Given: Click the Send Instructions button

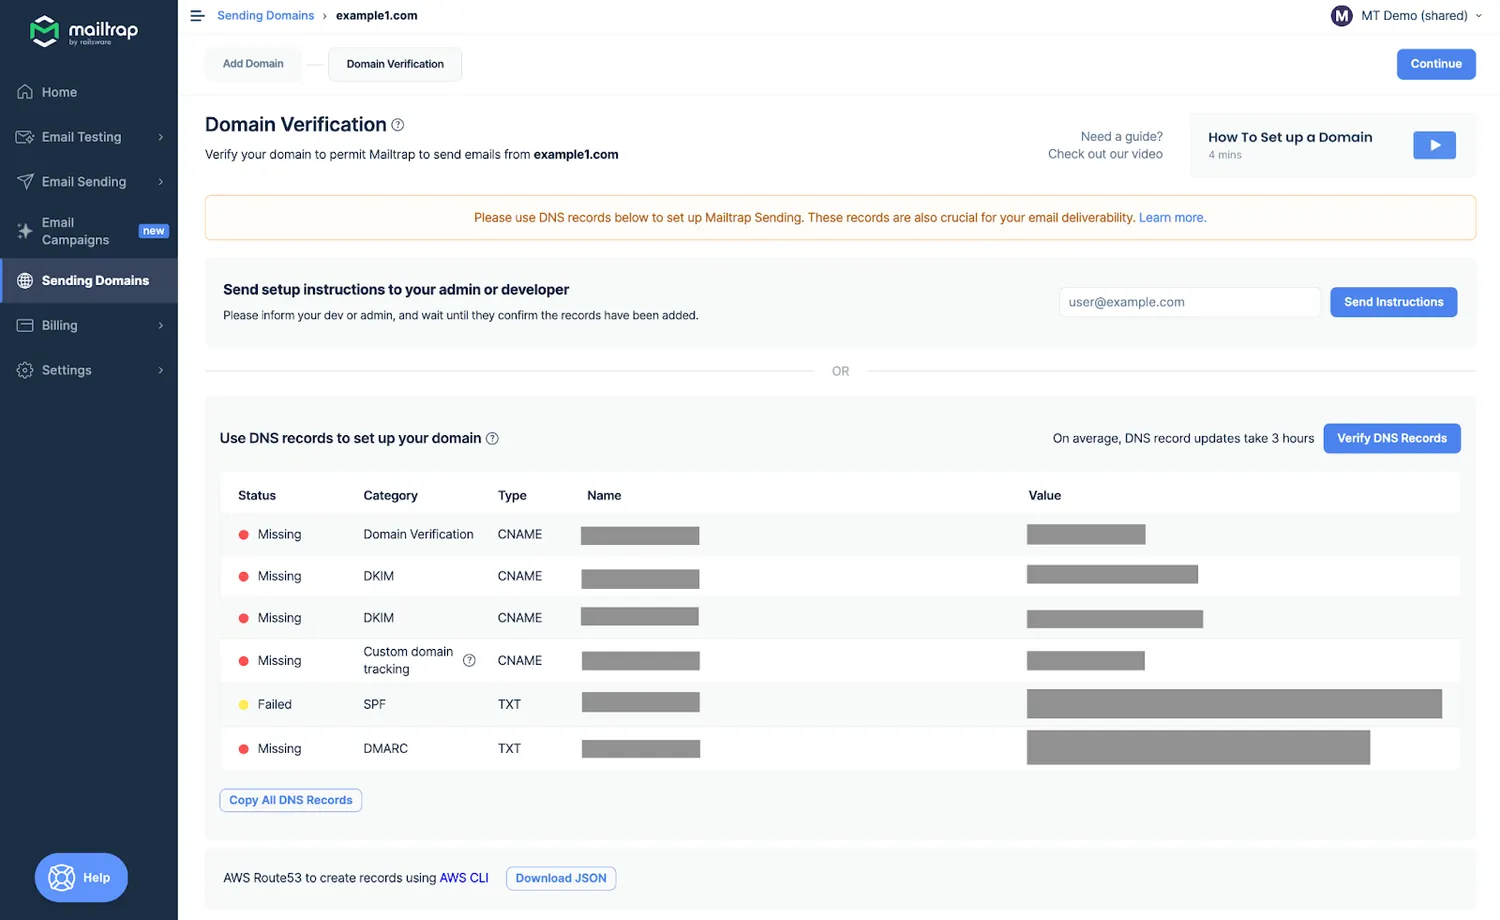Looking at the screenshot, I should click(x=1393, y=302).
